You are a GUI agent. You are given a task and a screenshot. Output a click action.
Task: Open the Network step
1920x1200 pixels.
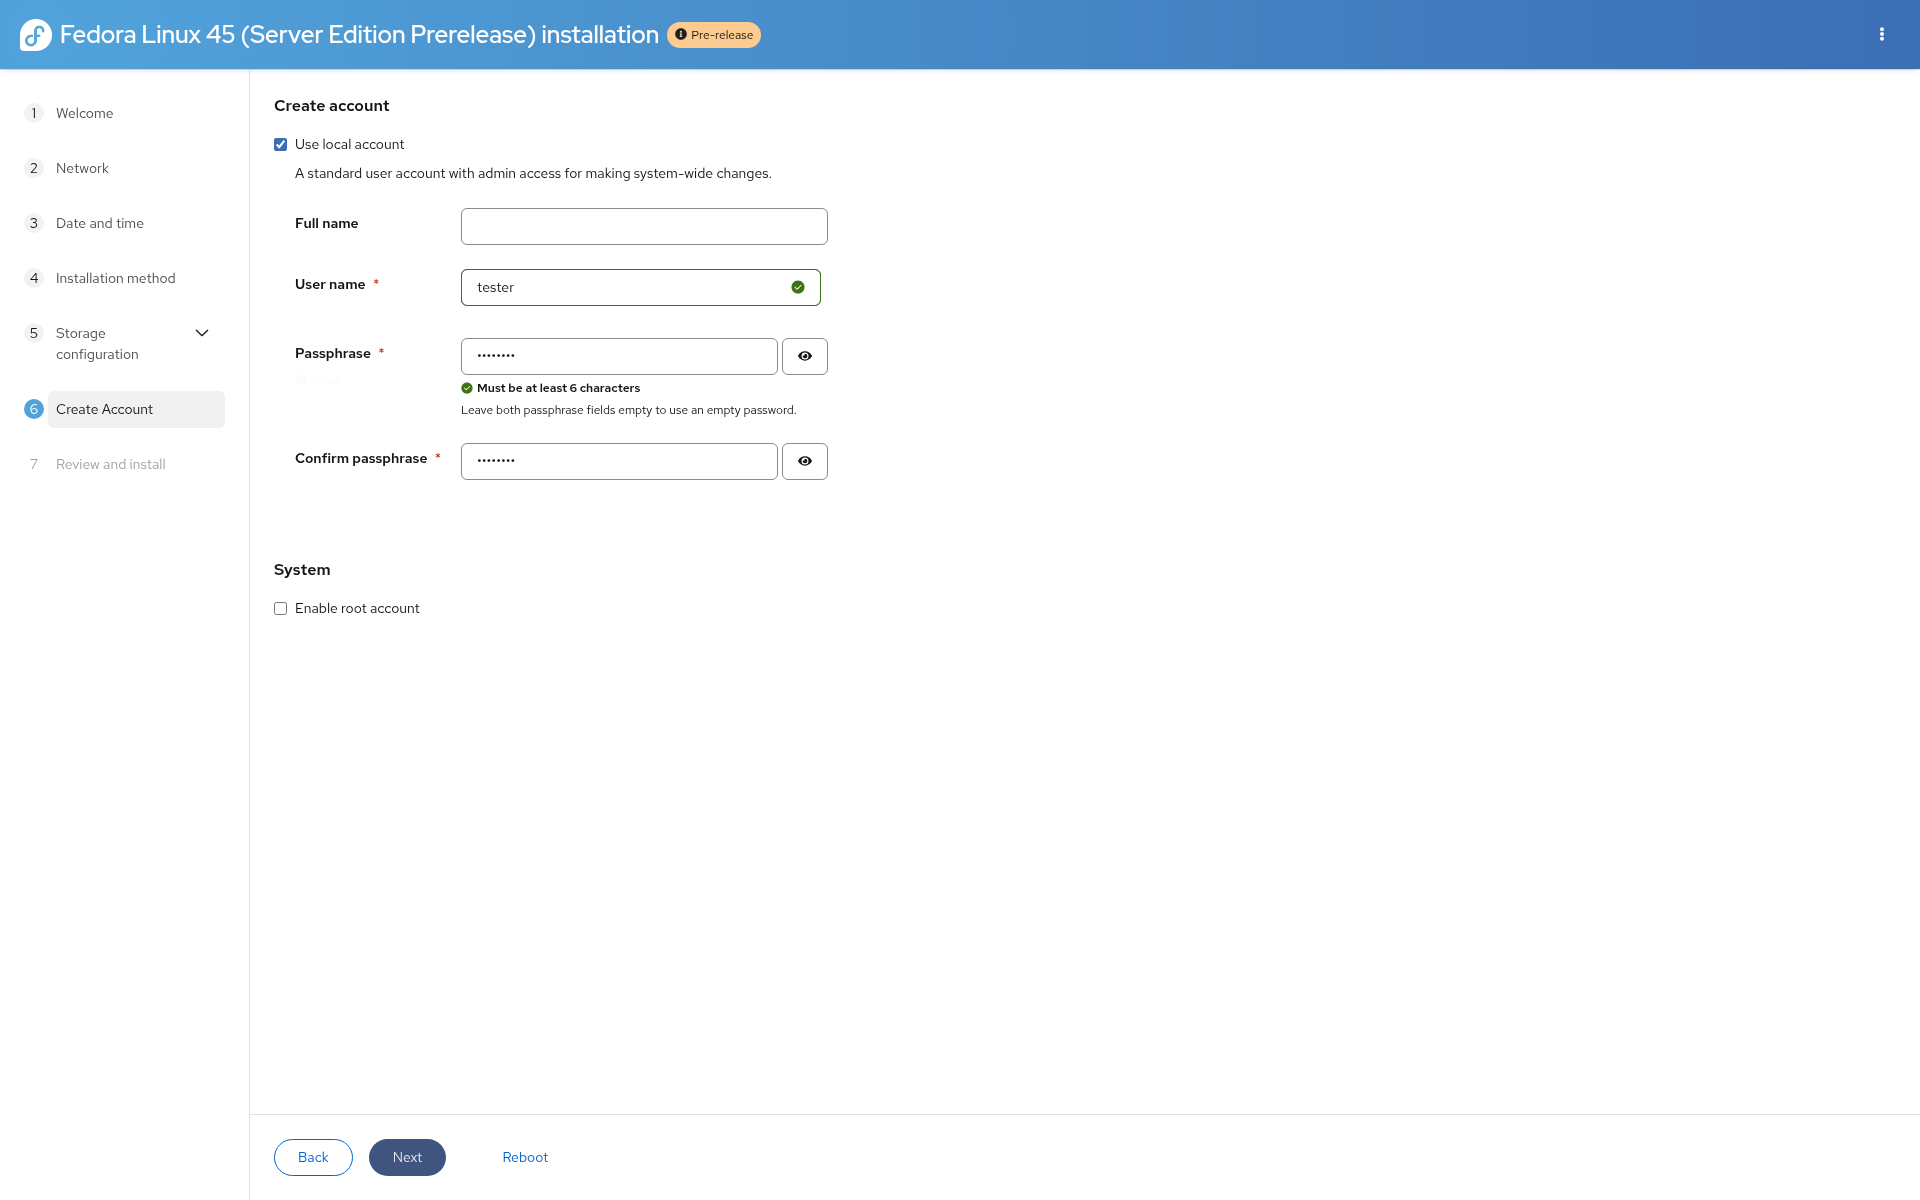82,168
